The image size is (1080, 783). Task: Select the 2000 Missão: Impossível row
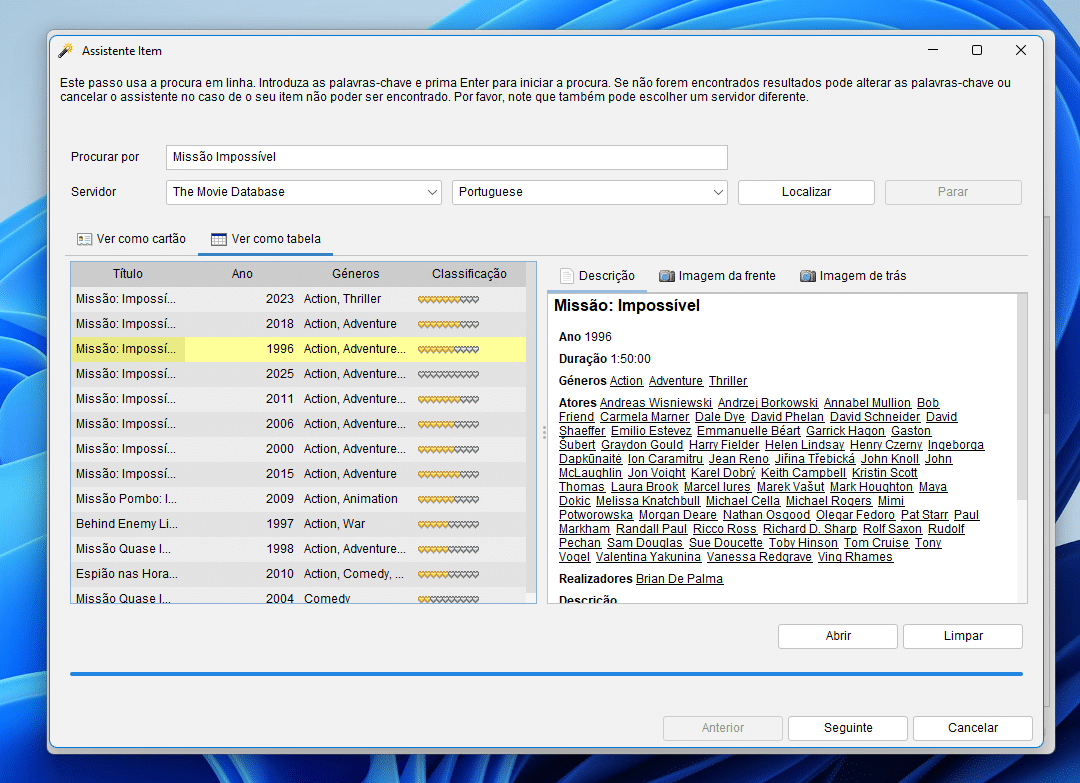(x=298, y=449)
